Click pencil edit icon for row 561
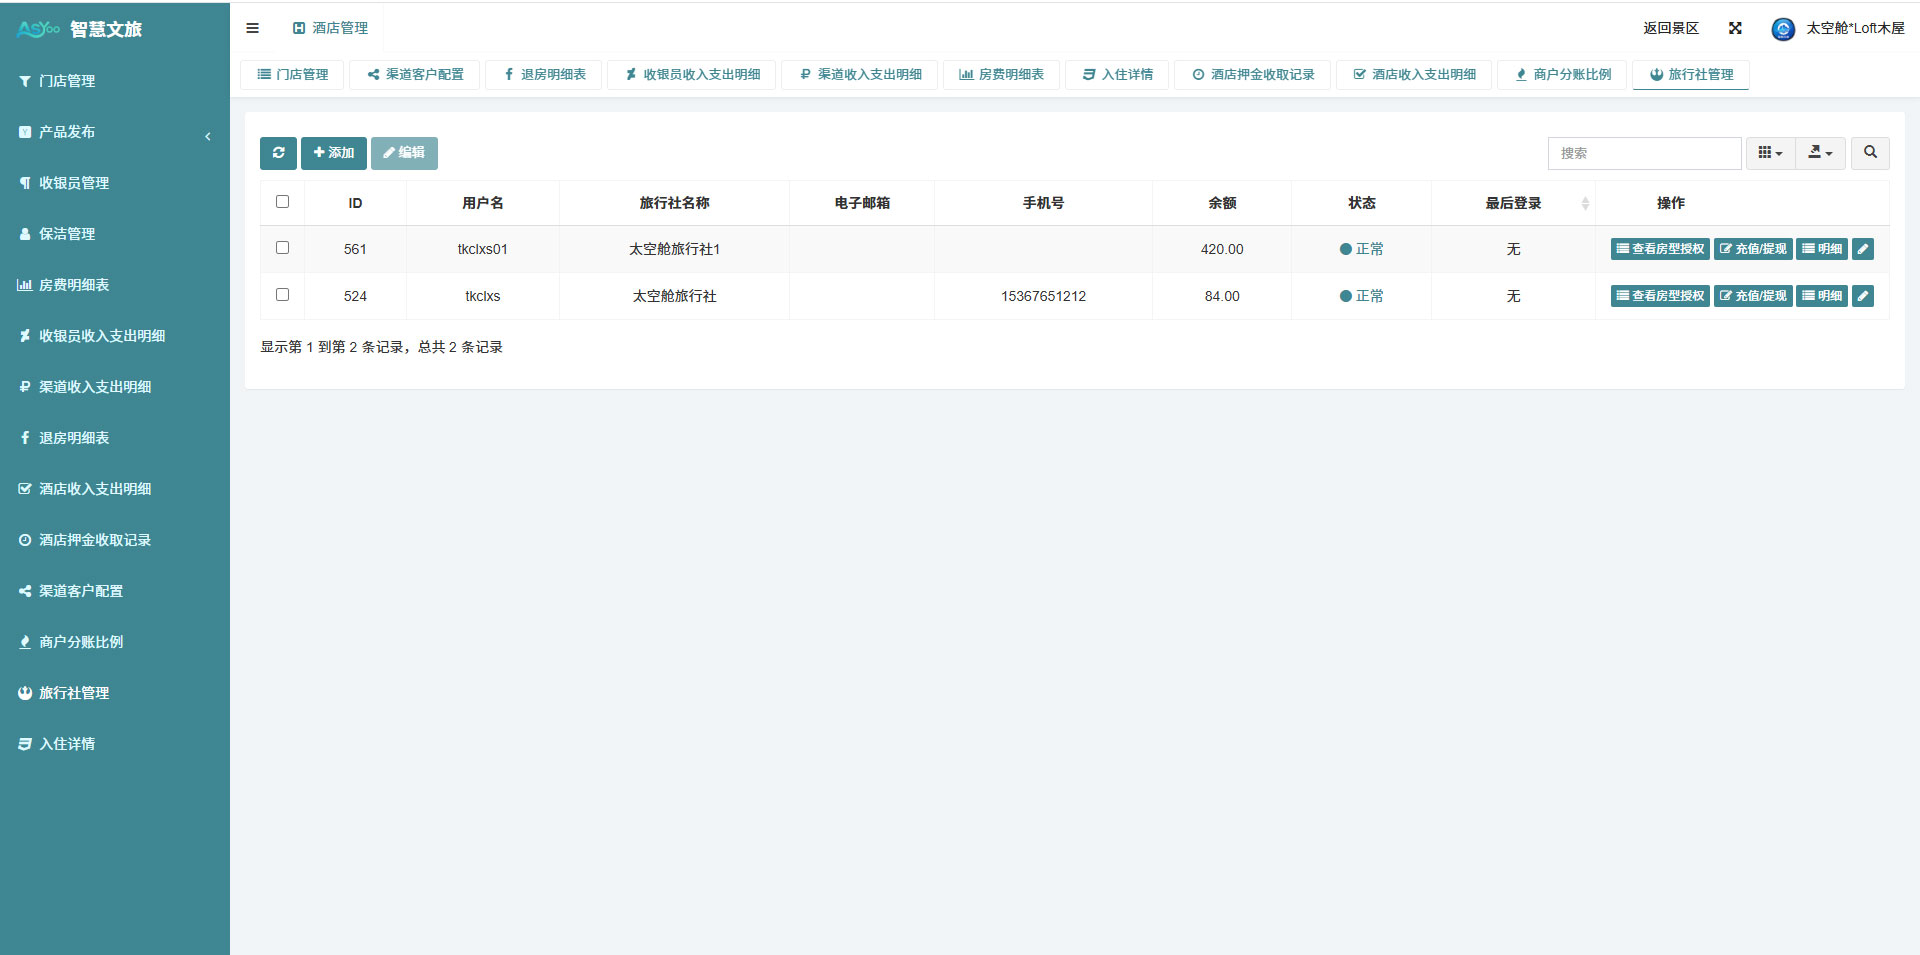 tap(1862, 249)
